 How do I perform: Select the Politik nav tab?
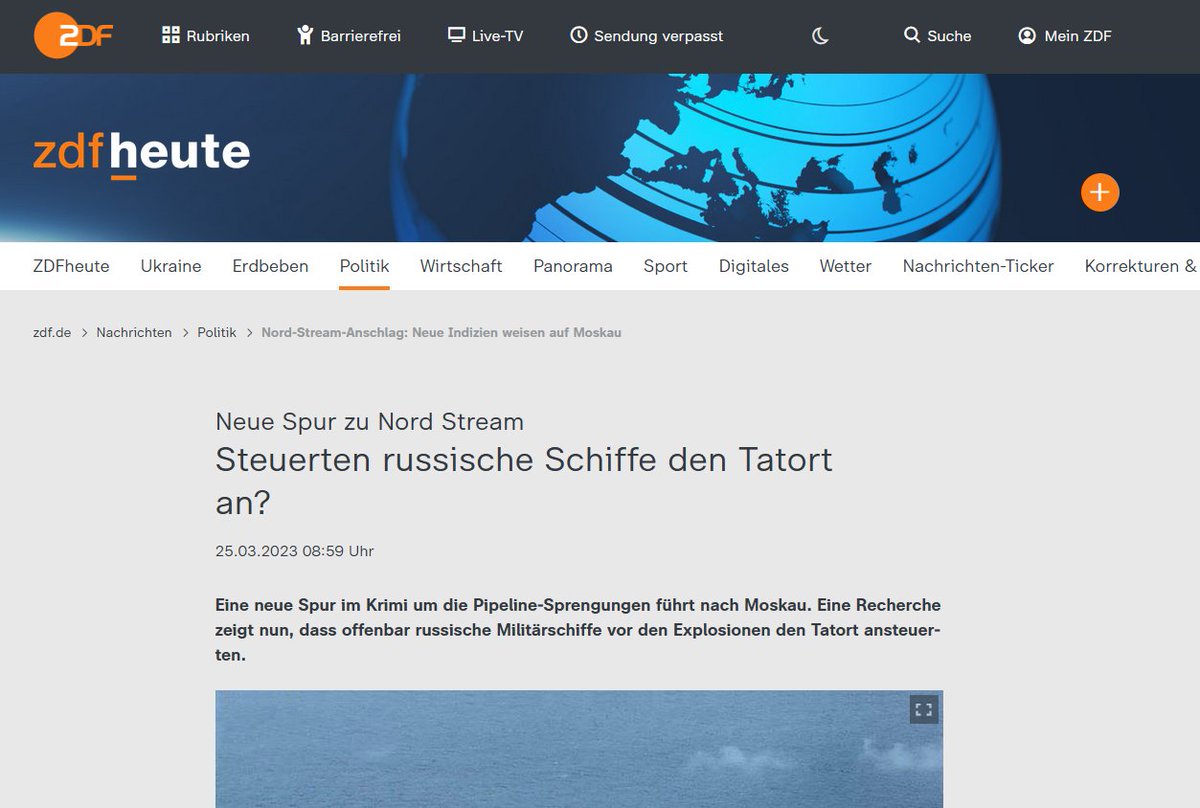tap(364, 266)
